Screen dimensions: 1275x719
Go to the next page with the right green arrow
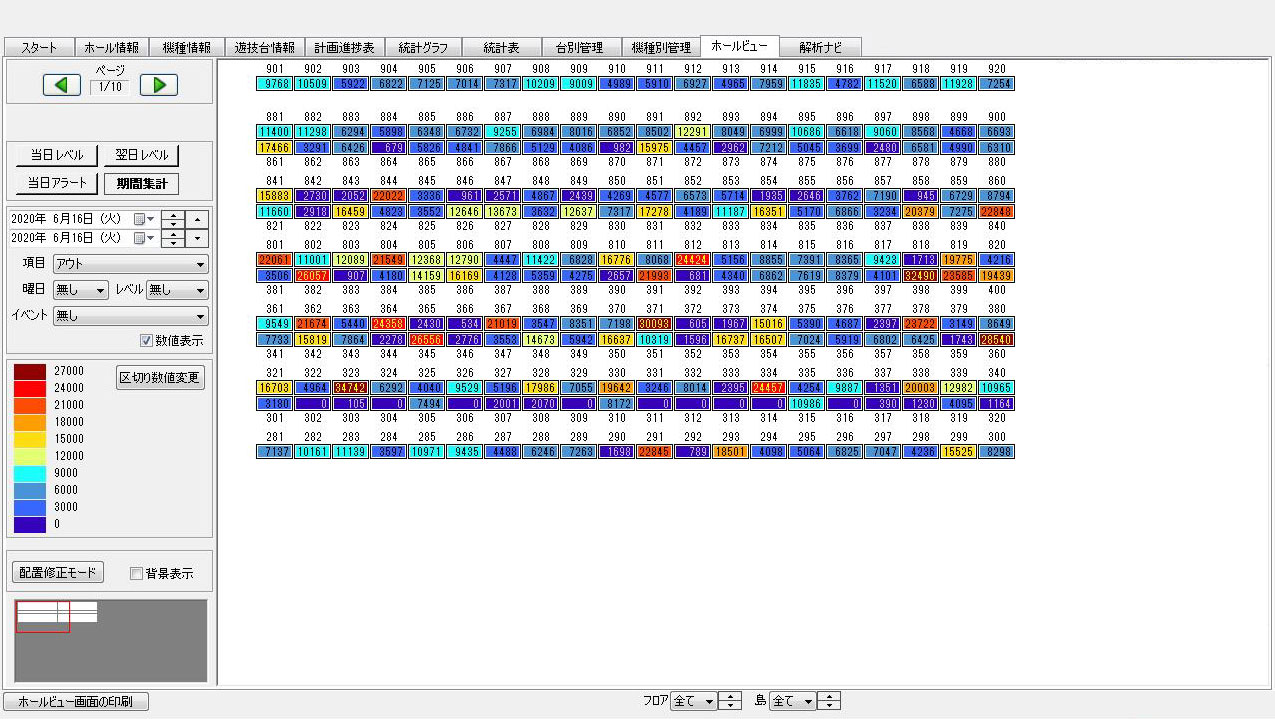click(x=159, y=85)
